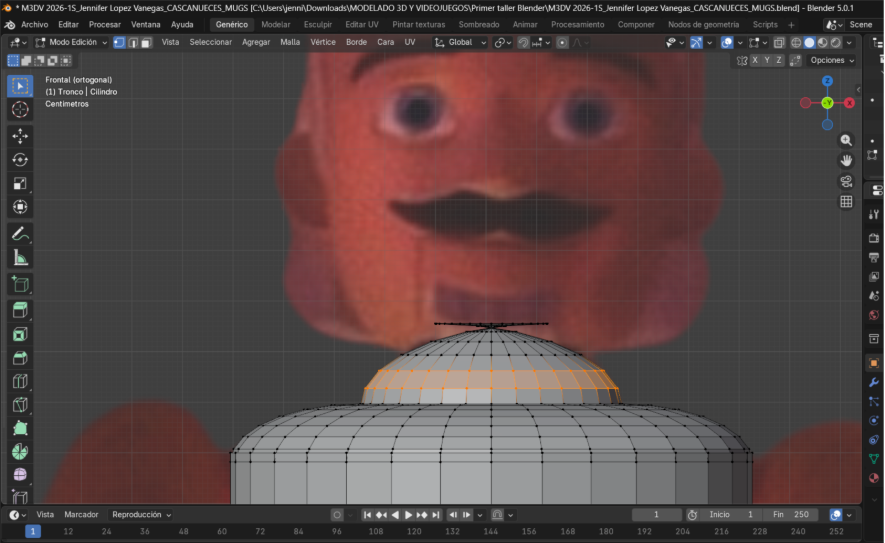Switch to the Sombreado workspace tab

click(478, 24)
